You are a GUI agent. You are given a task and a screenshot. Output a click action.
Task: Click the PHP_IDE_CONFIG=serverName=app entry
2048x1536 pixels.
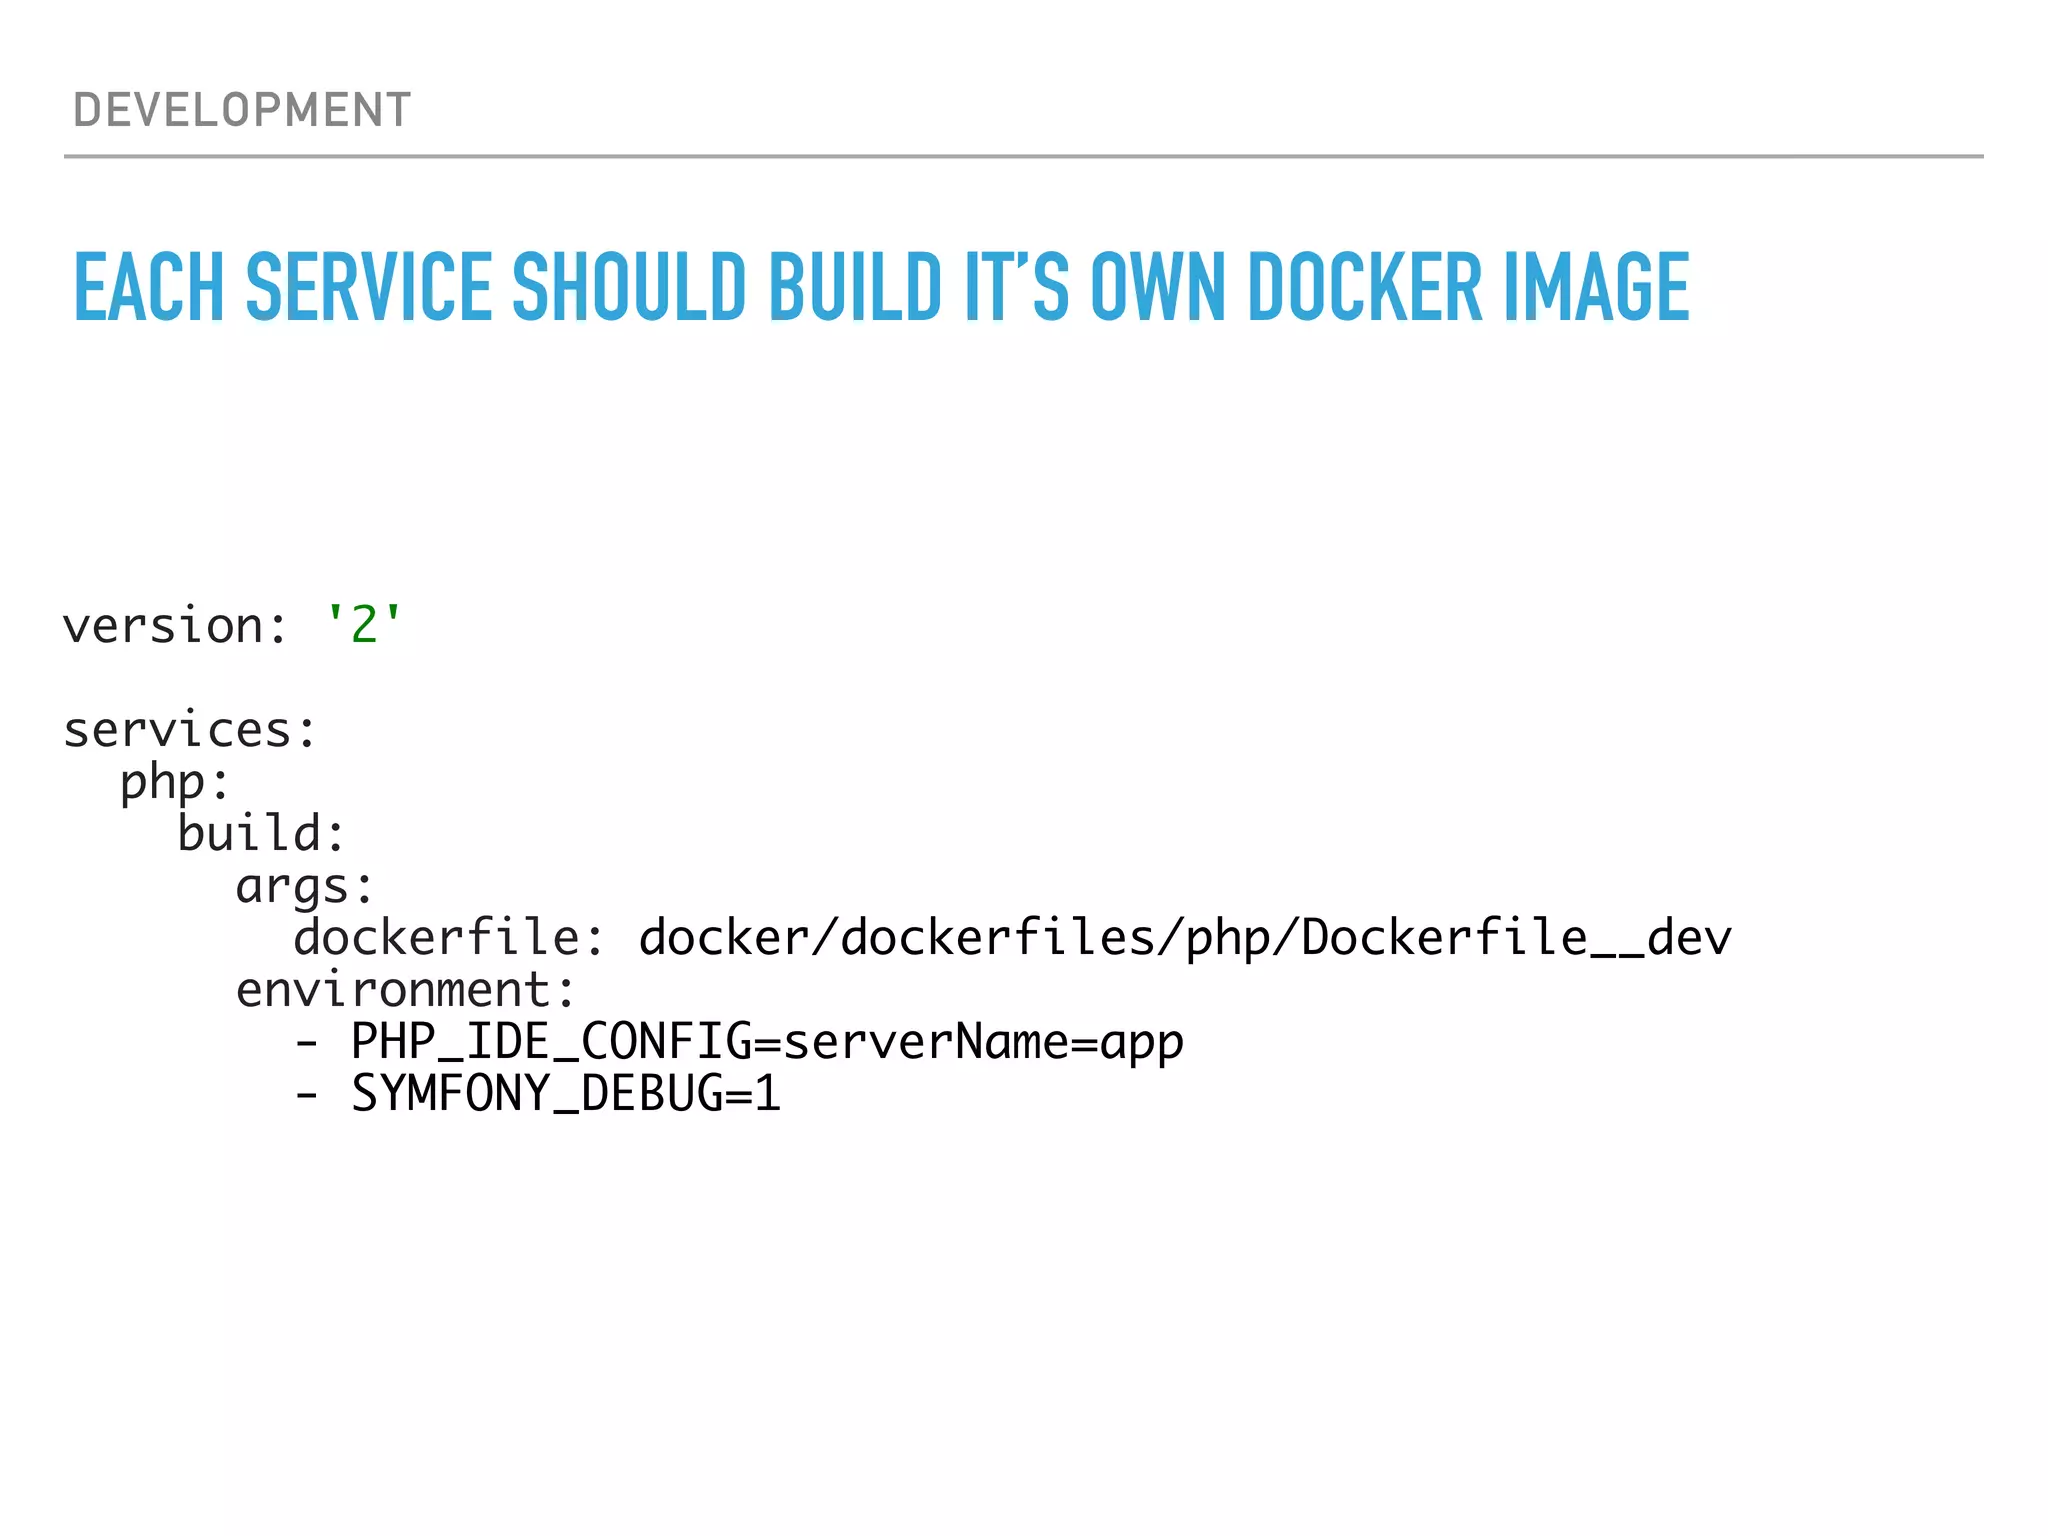(739, 1043)
